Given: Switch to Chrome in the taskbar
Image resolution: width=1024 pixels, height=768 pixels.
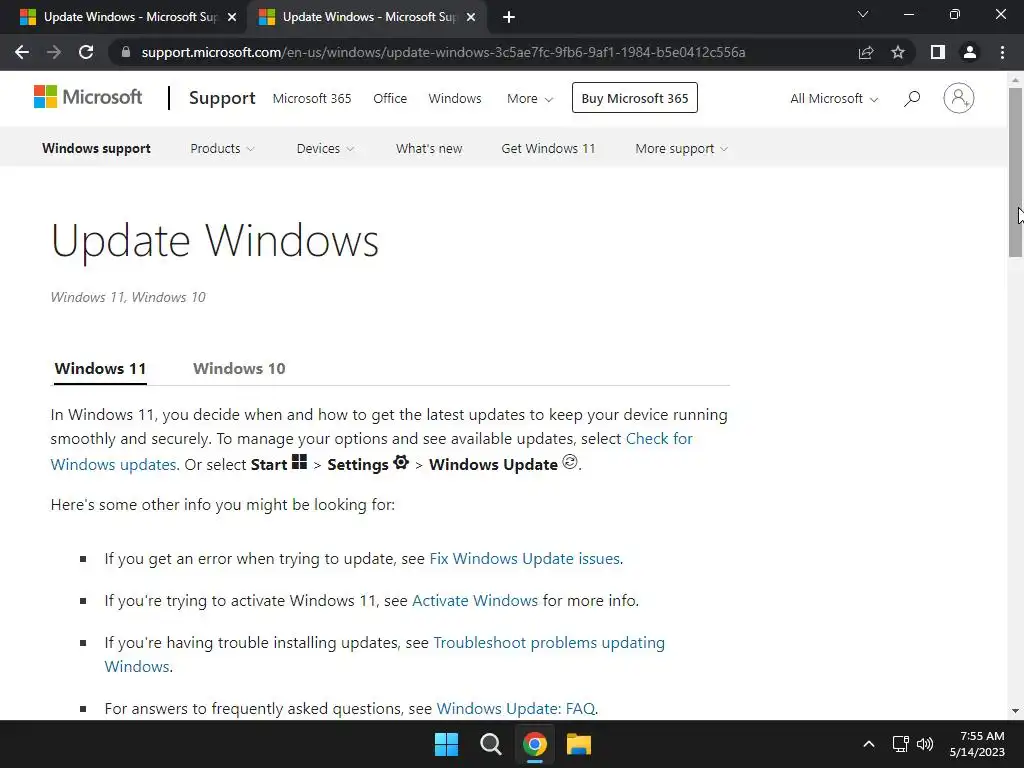Looking at the screenshot, I should click(x=534, y=744).
